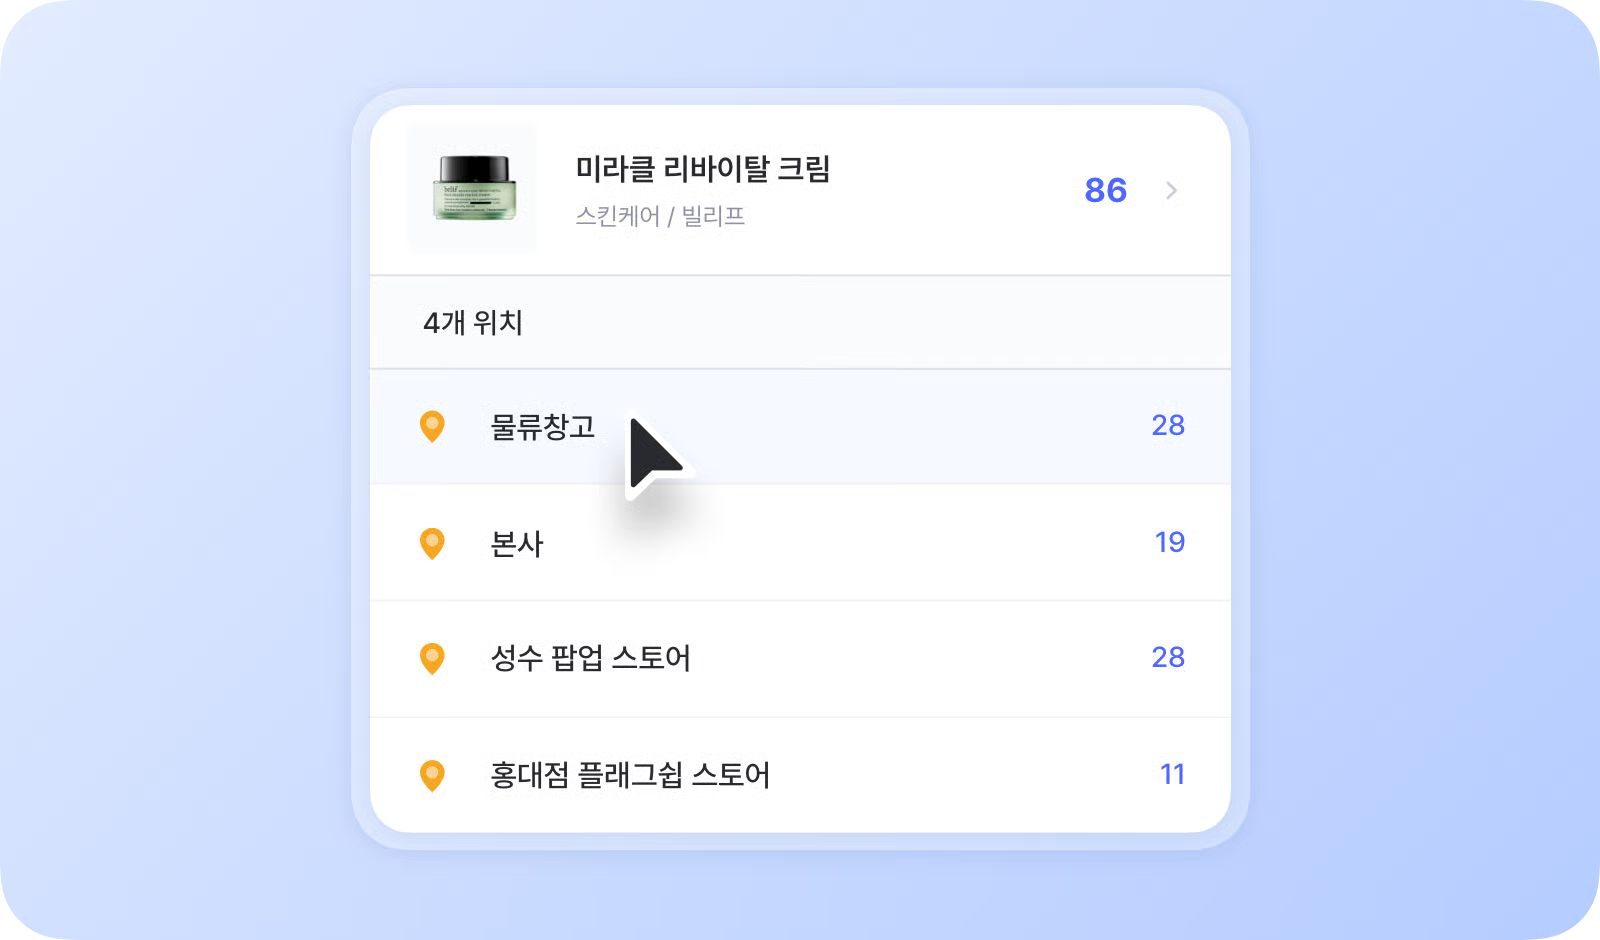Click the 빌리프 brand name

click(713, 216)
